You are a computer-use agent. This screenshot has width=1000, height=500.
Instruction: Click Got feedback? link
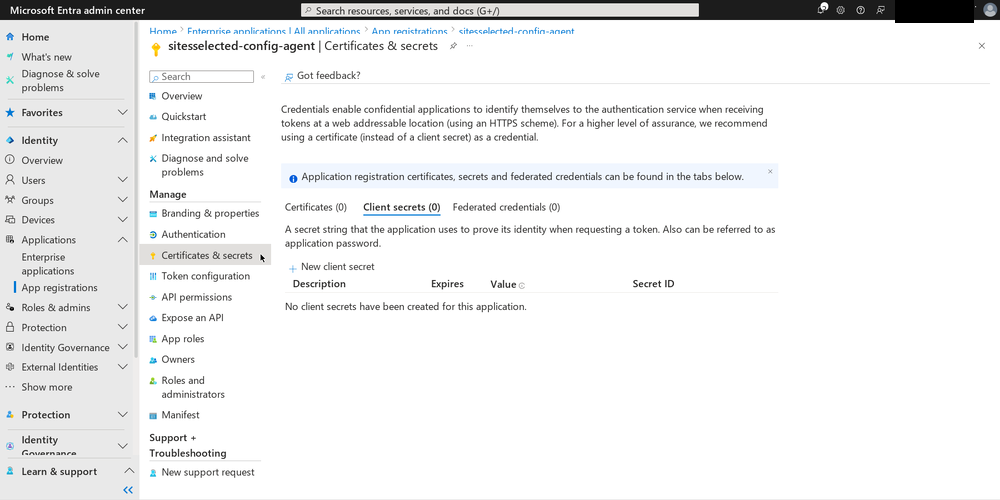tap(323, 75)
